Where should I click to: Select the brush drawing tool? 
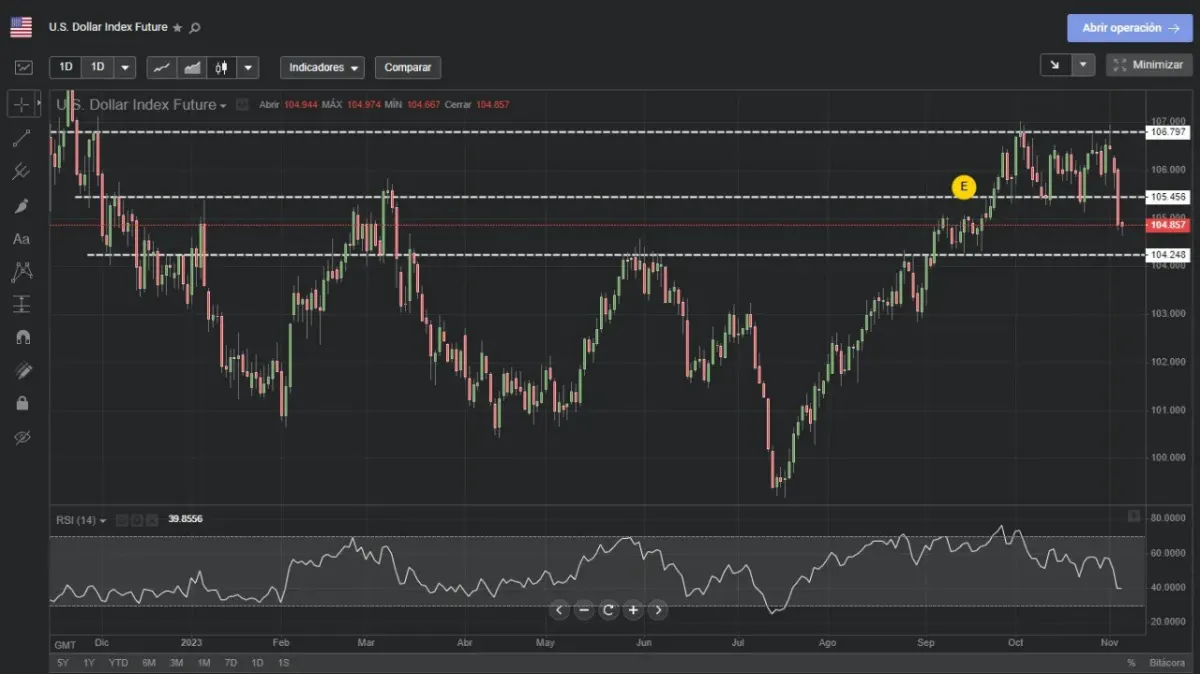pyautogui.click(x=22, y=205)
